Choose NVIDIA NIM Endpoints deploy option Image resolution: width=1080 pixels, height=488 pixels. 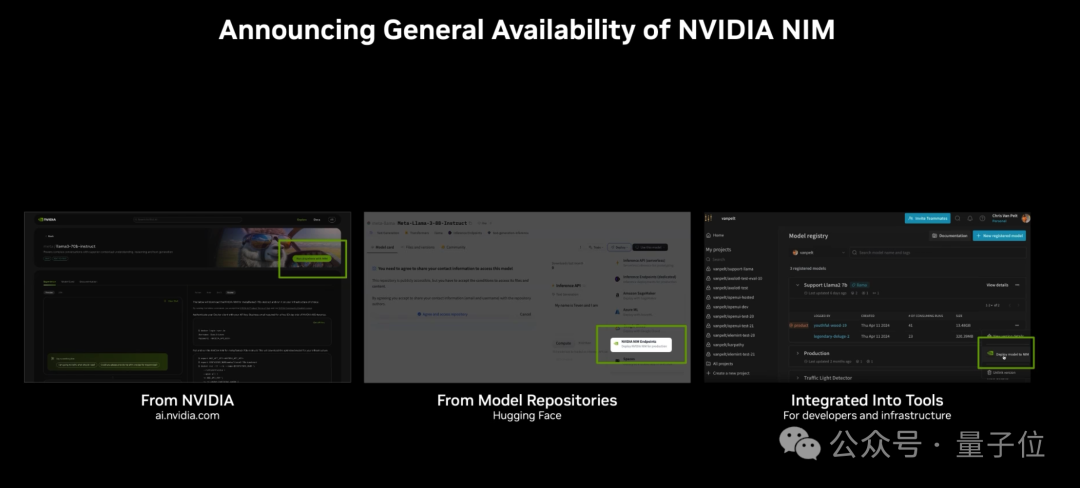click(640, 343)
